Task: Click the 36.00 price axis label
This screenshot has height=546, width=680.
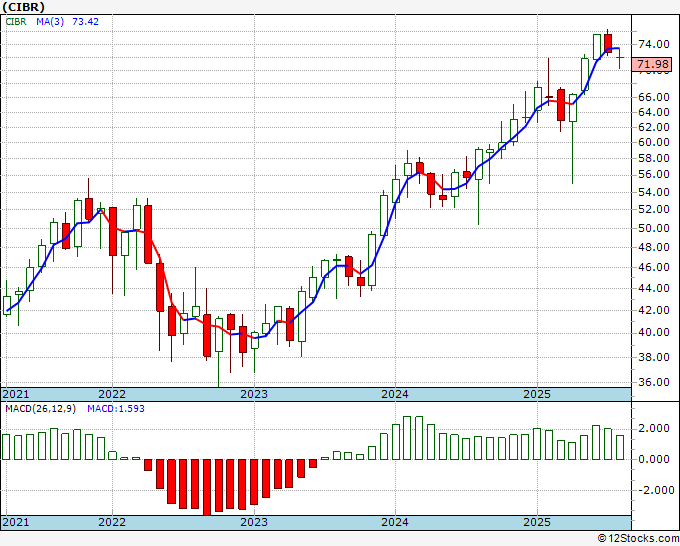Action: pyautogui.click(x=654, y=382)
